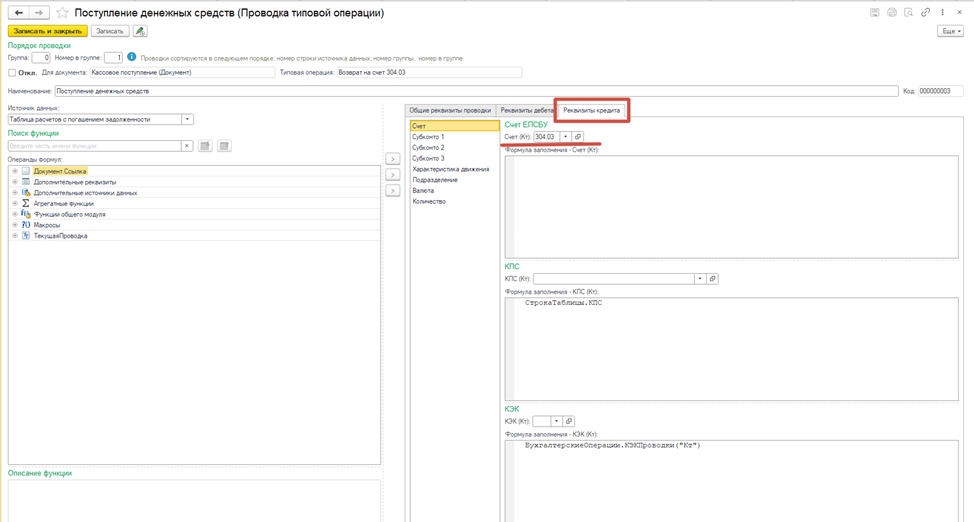Click Записать и закрыть button
The height and width of the screenshot is (522, 974).
(48, 31)
